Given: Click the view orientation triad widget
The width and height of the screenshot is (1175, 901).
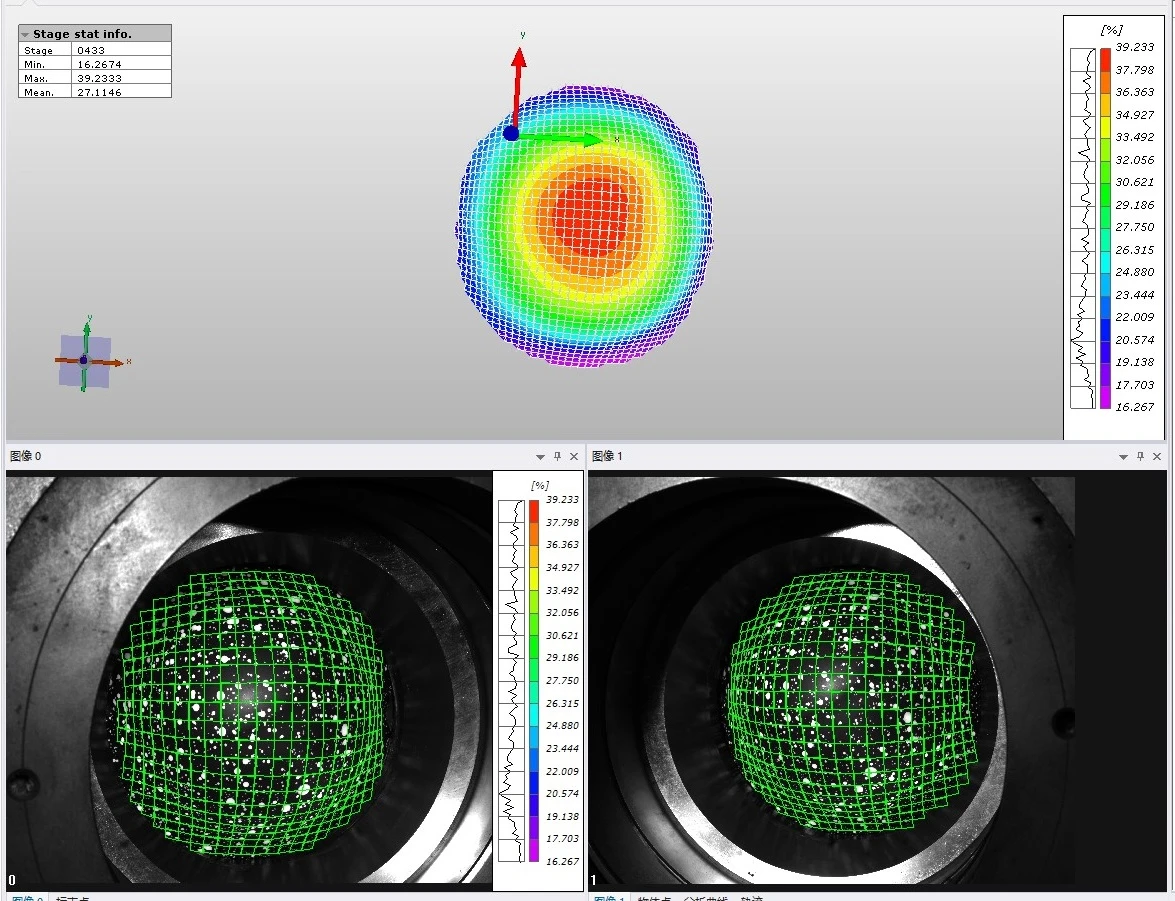Looking at the screenshot, I should pyautogui.click(x=86, y=359).
